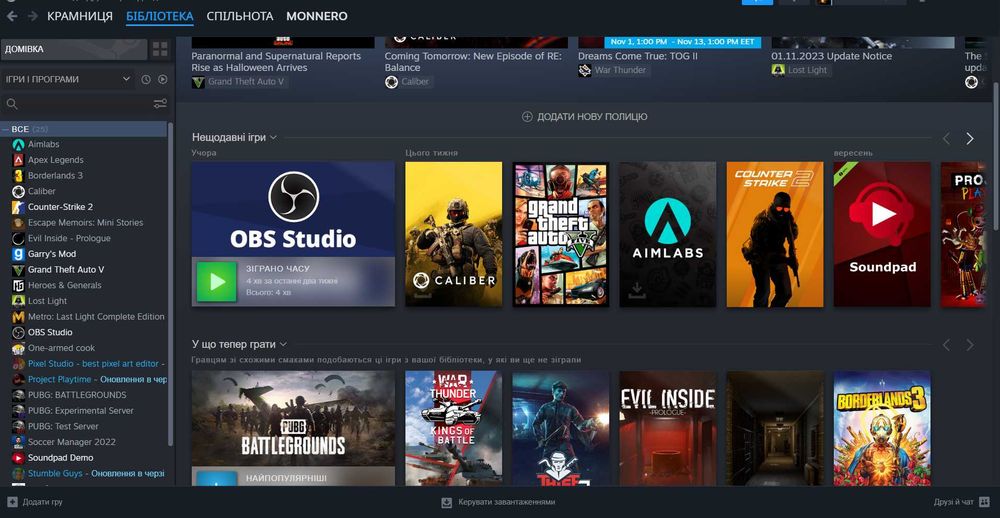The height and width of the screenshot is (518, 1000).
Task: Launch OBS Studio with green play button
Action: click(216, 281)
